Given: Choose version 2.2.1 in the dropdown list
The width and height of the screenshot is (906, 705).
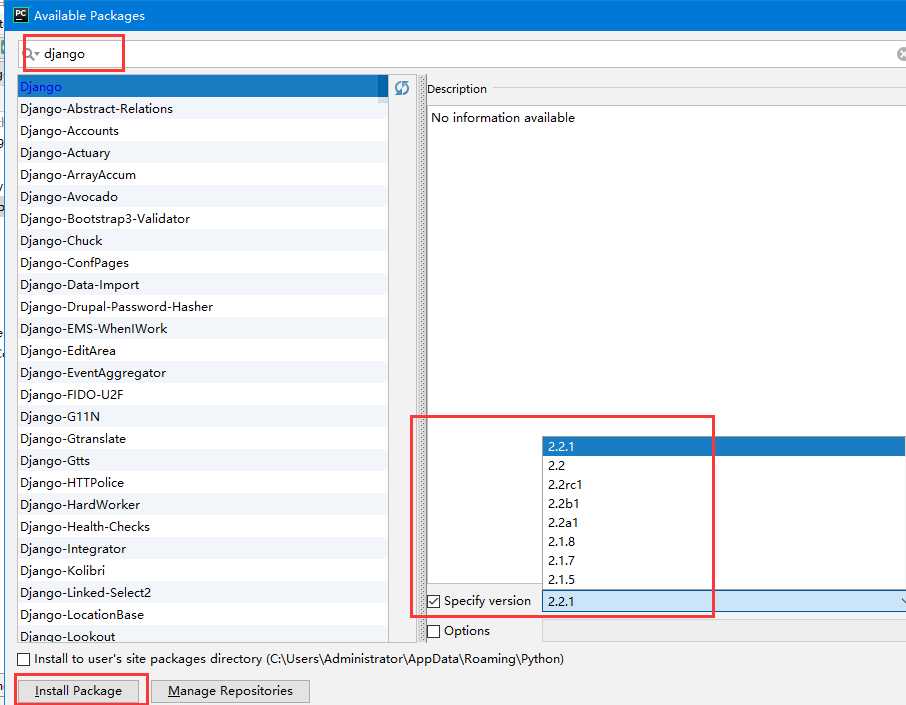Looking at the screenshot, I should (724, 446).
